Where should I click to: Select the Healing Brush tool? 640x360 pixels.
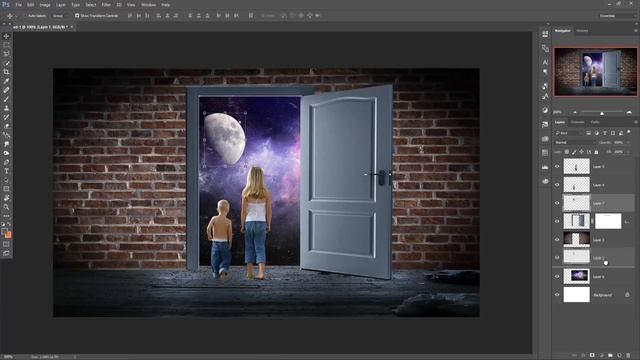point(6,90)
